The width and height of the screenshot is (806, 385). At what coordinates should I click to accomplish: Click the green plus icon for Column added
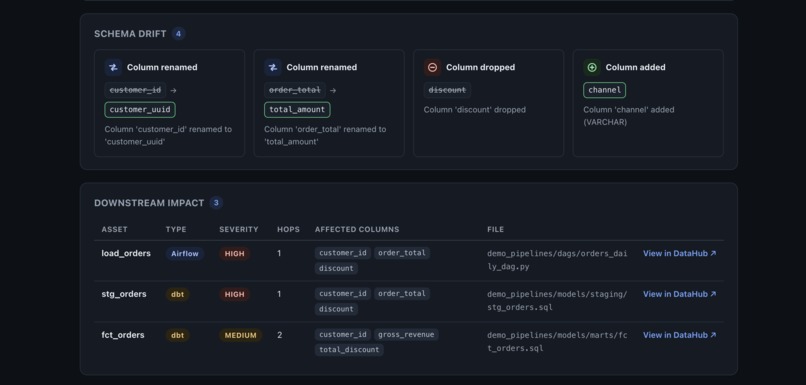tap(592, 67)
